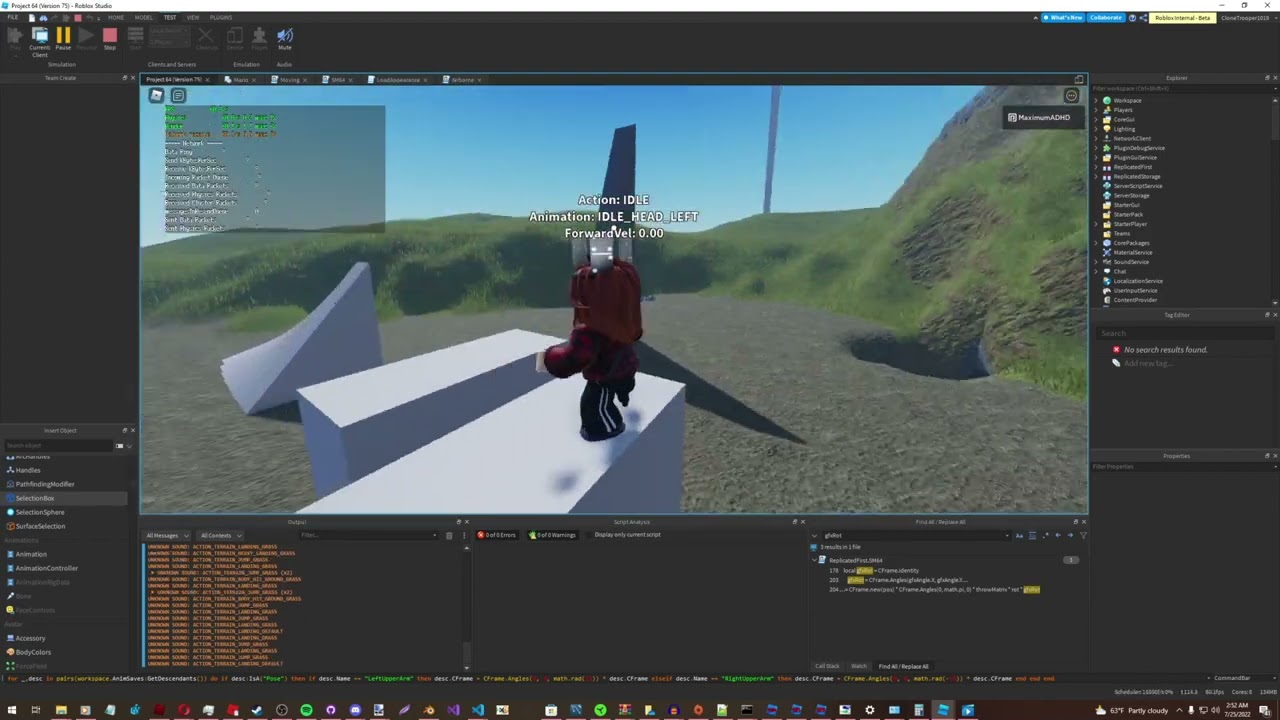The height and width of the screenshot is (720, 1280).
Task: Open the All Contexts dropdown in Output
Action: click(219, 535)
